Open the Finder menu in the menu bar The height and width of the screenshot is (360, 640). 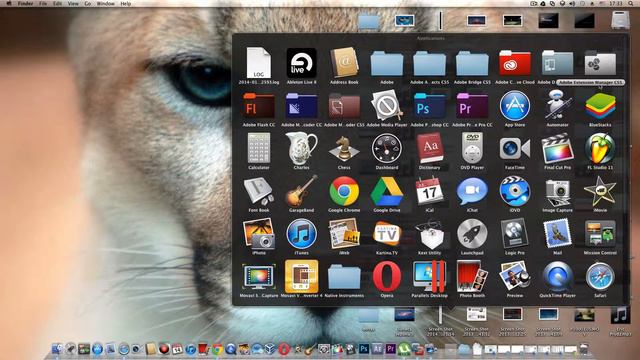click(25, 3)
